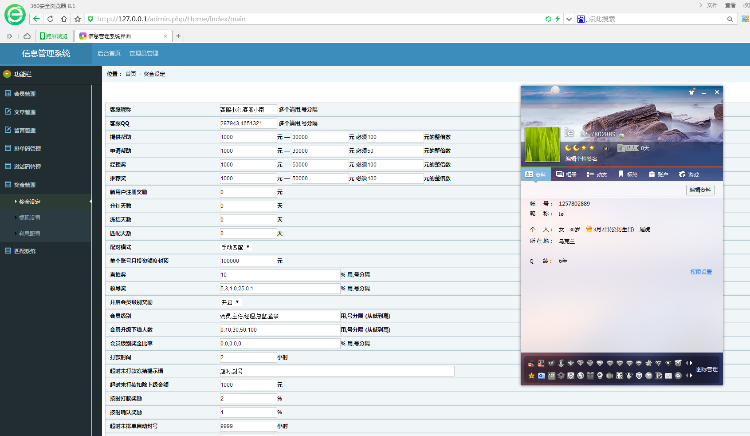750x436 pixels.
Task: Open the topmost sidebar menu entry
Action: (x=45, y=94)
